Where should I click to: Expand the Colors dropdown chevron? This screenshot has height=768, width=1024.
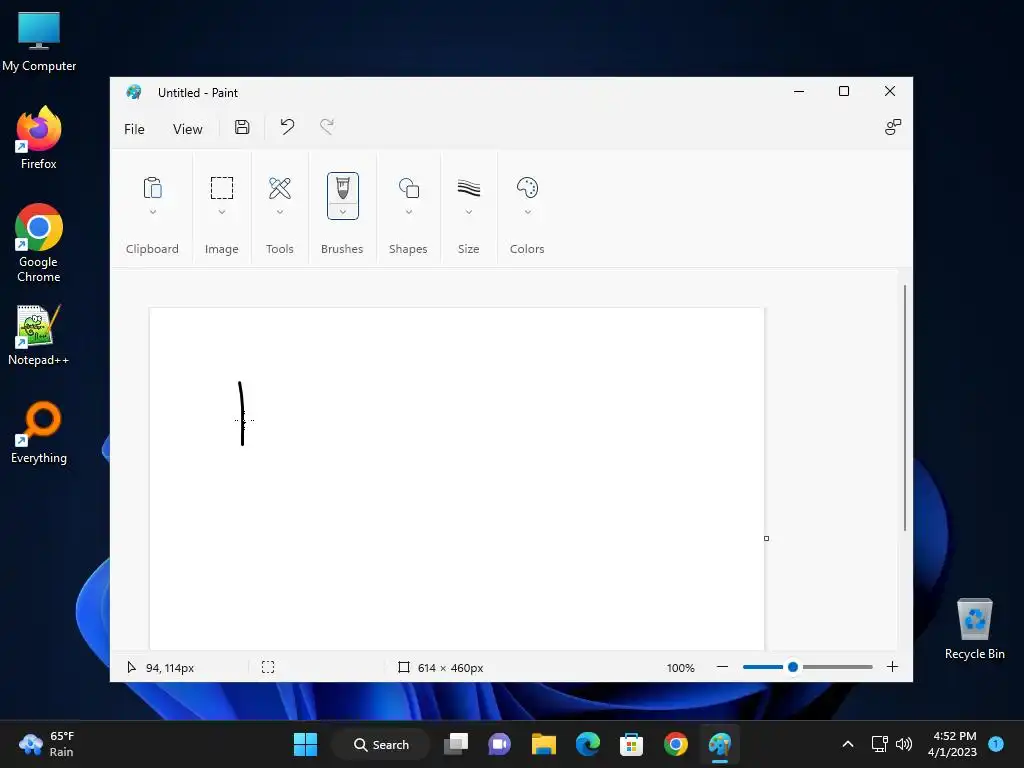[x=527, y=212]
